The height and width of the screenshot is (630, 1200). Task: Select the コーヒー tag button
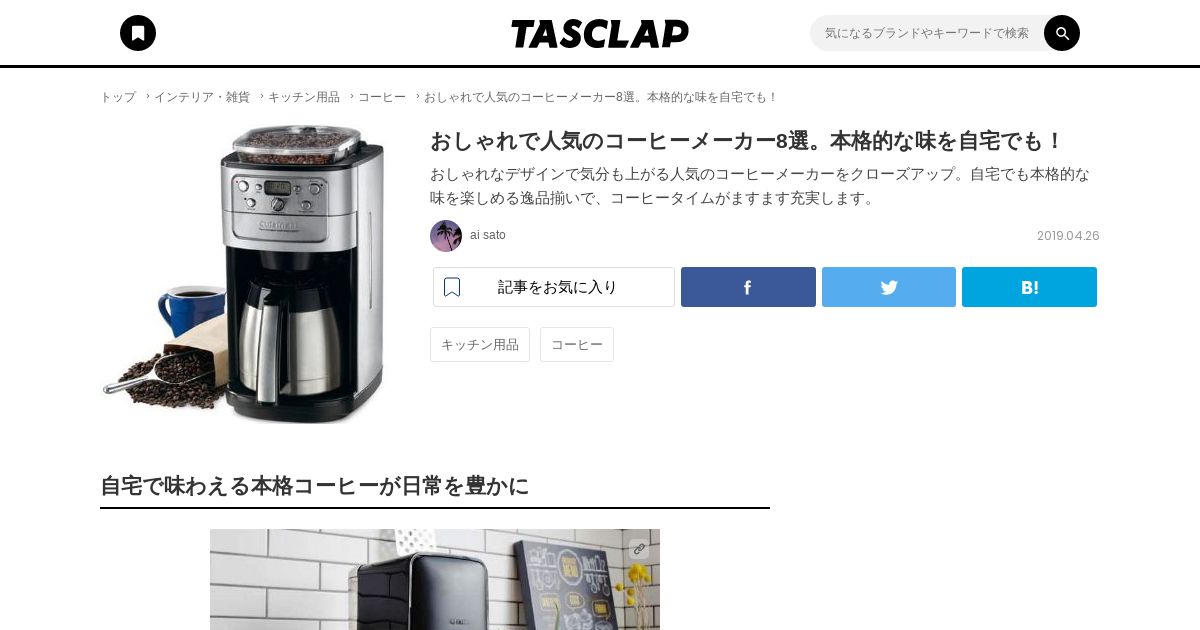click(577, 344)
